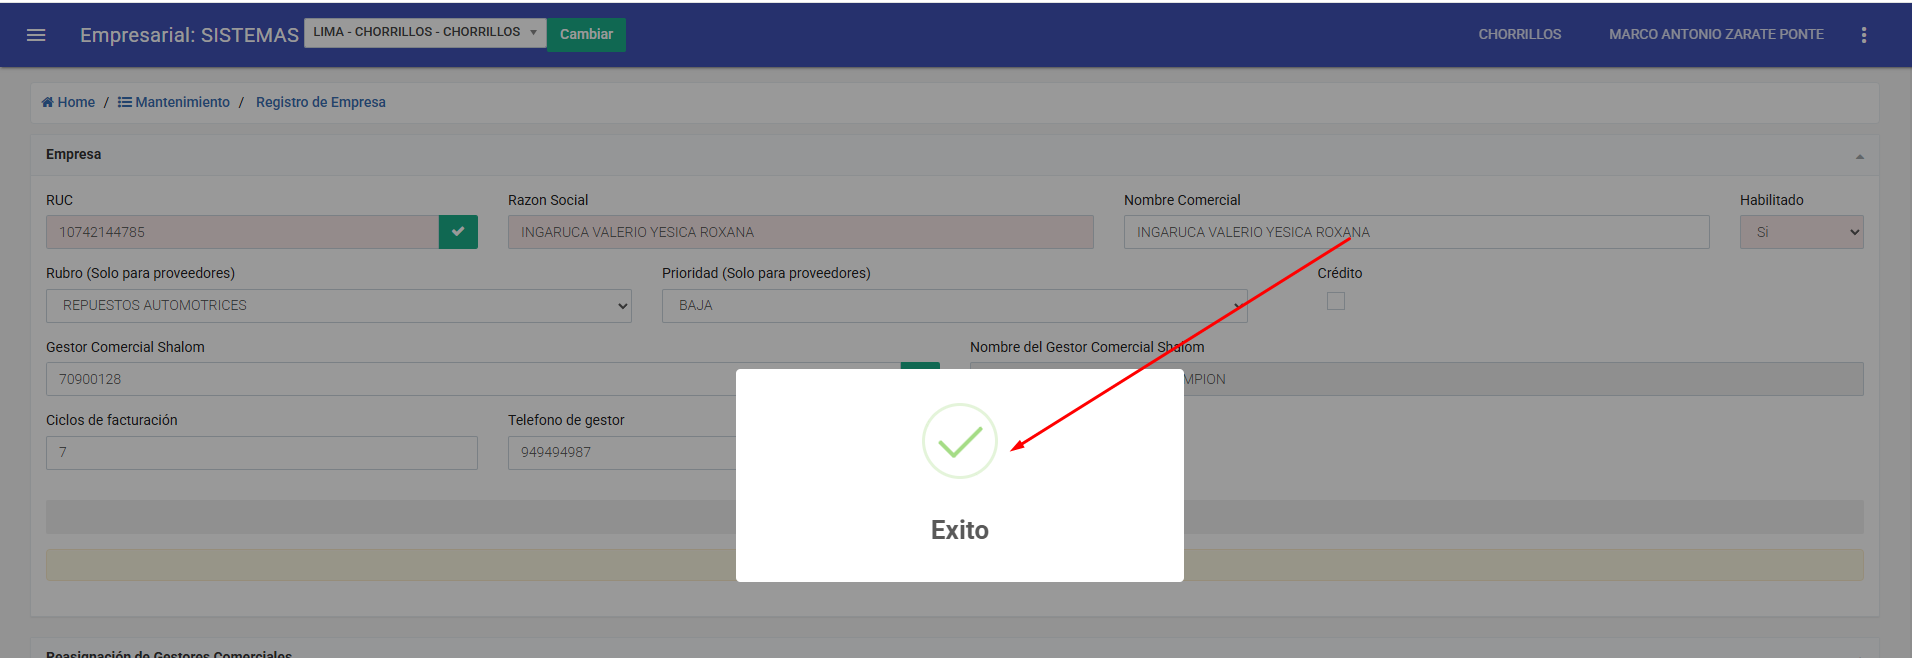Open the LIMA - CHORRILLOS location selector
Image resolution: width=1912 pixels, height=658 pixels.
coord(424,32)
